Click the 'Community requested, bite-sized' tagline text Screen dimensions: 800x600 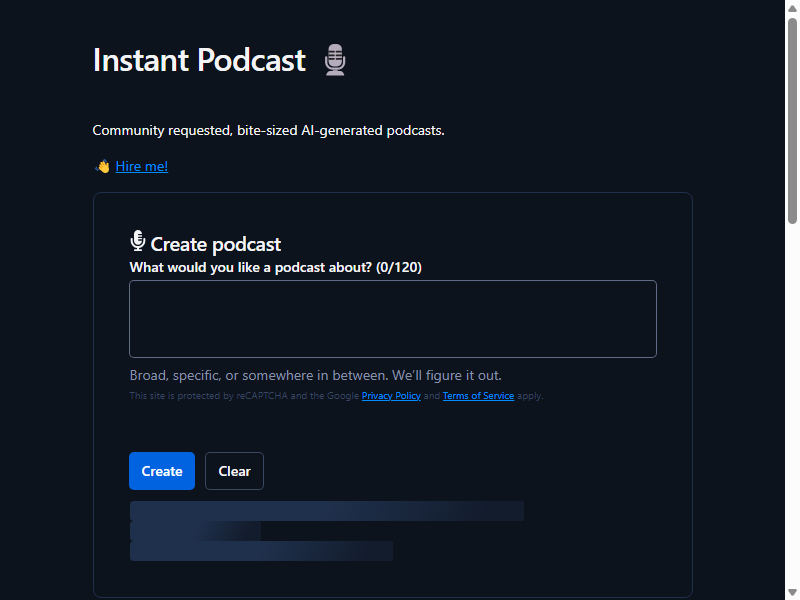click(268, 131)
